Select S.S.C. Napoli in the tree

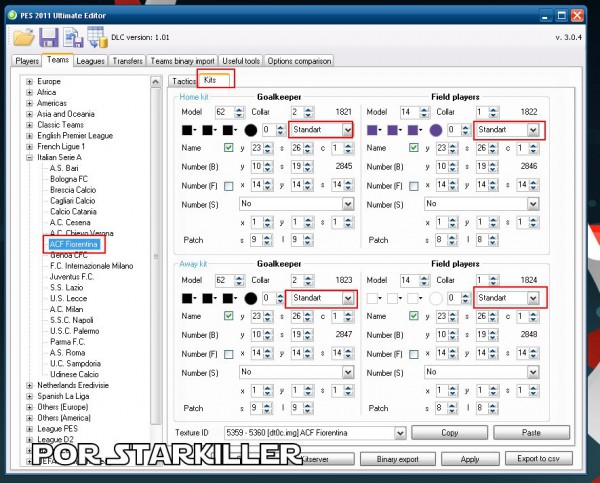[x=72, y=320]
